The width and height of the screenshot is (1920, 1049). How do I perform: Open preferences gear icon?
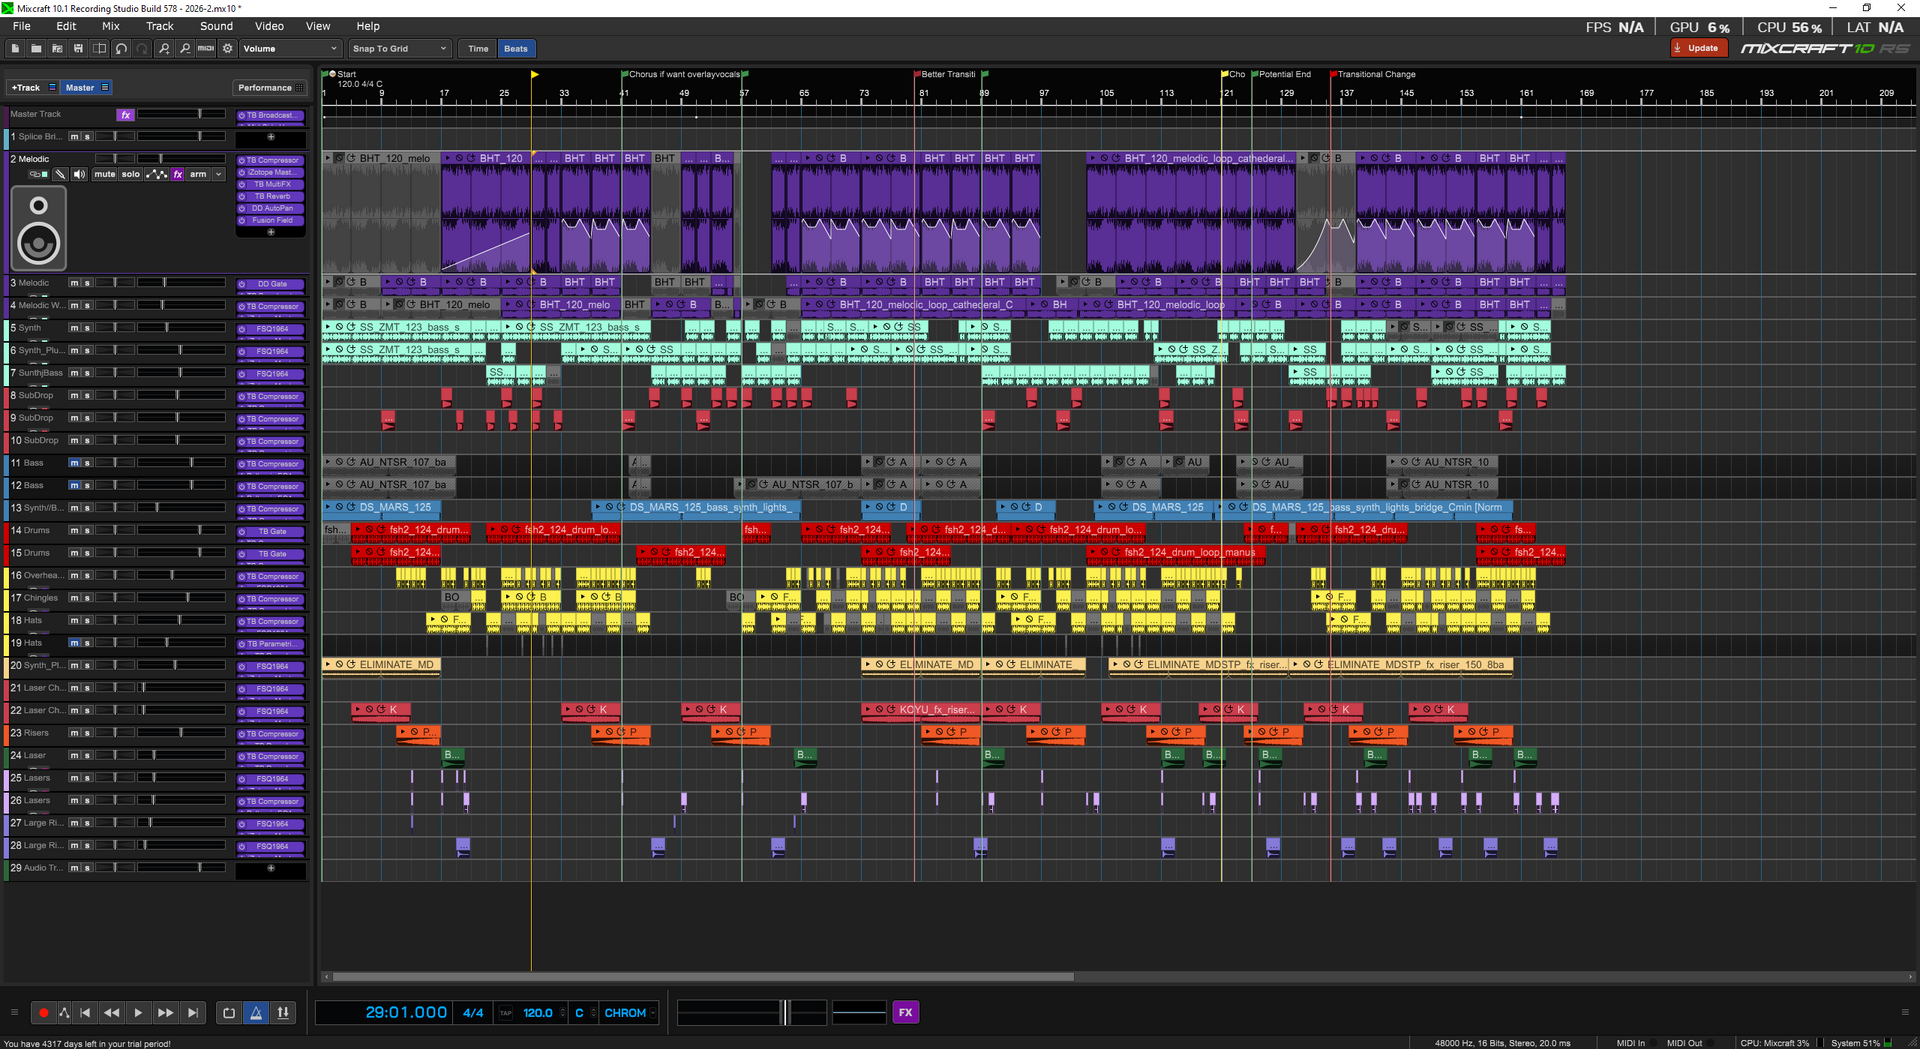tap(228, 49)
